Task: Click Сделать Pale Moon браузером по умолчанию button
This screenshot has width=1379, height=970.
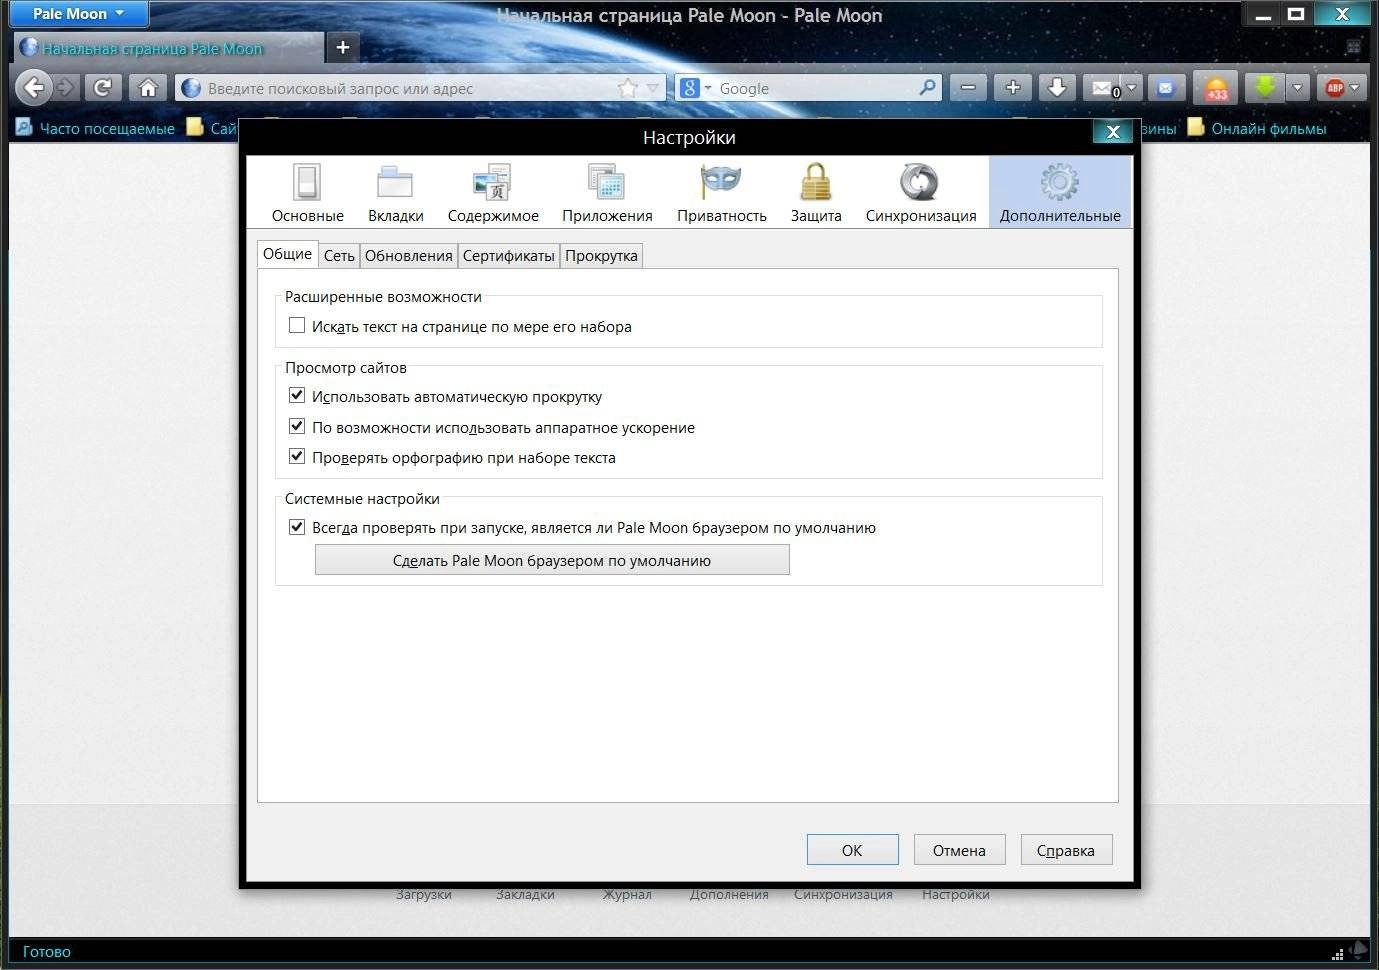Action: pos(552,560)
